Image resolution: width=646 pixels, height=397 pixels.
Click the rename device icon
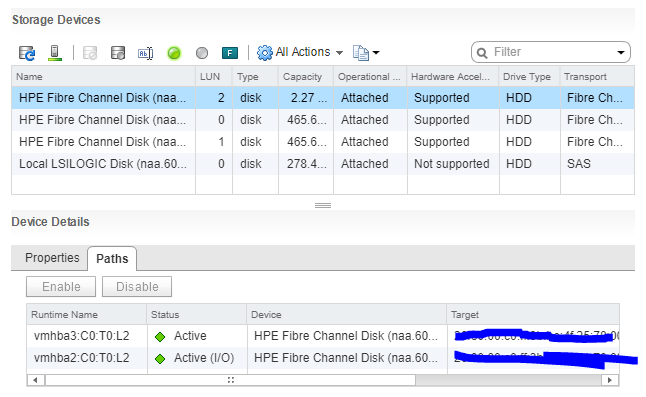[145, 53]
